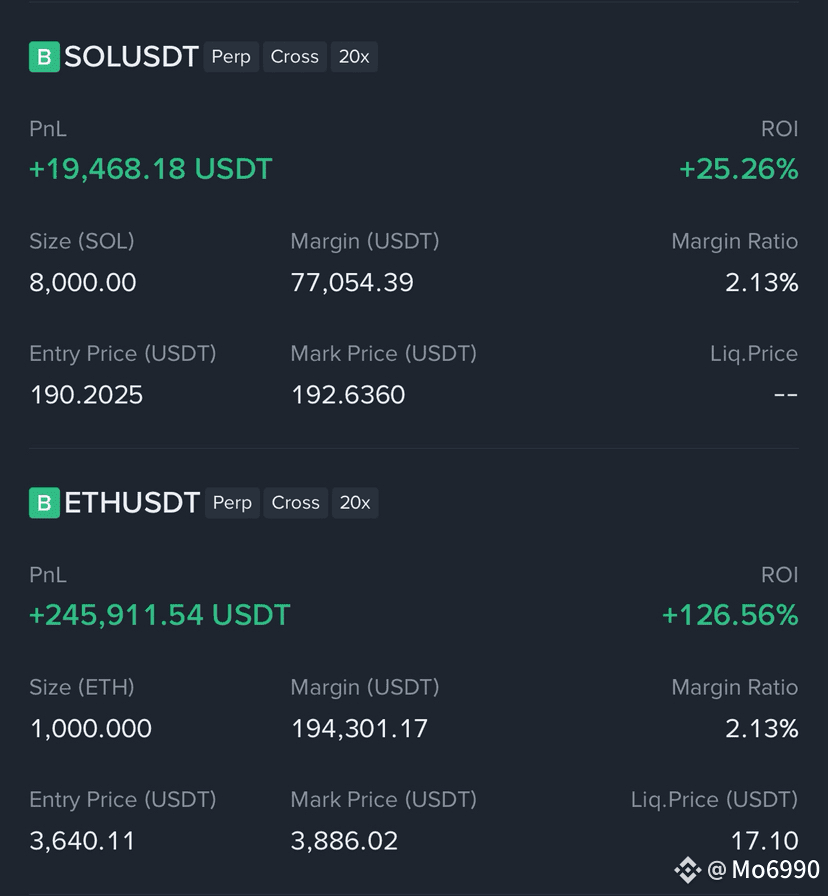Click the Binance logo watermark icon
Image resolution: width=828 pixels, height=896 pixels.
[687, 870]
